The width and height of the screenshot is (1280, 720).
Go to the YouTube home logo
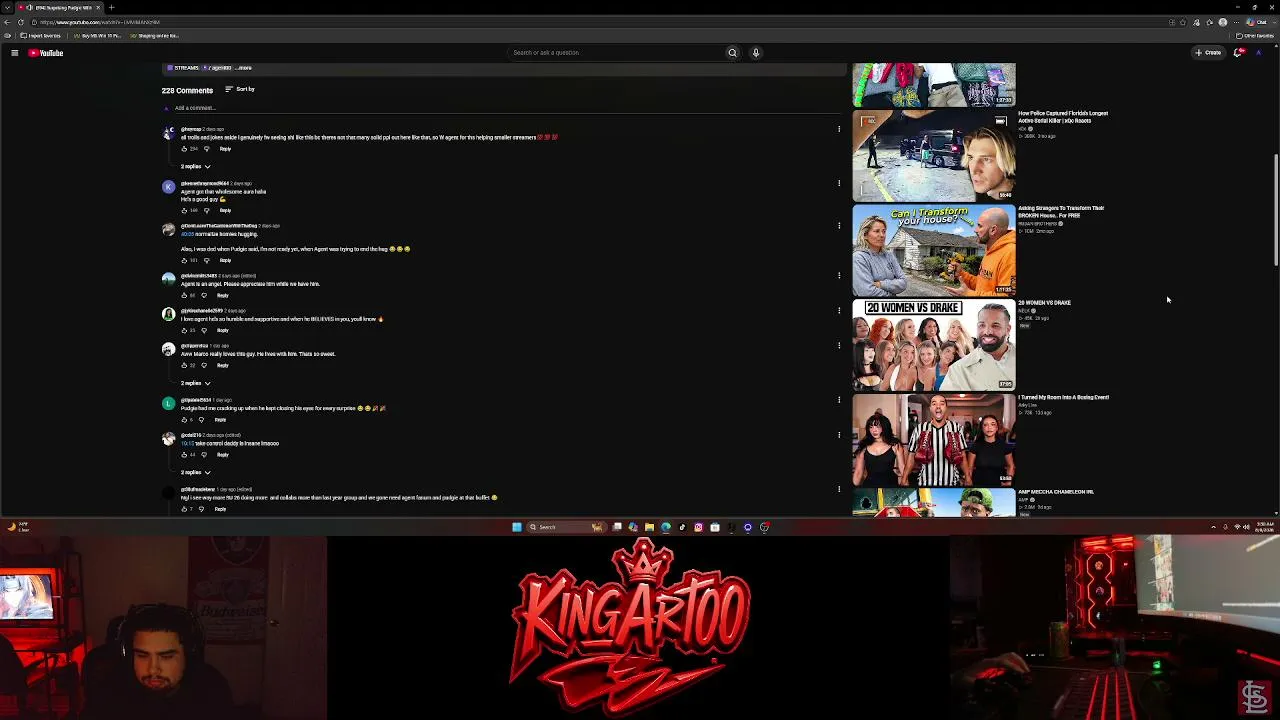coord(46,53)
